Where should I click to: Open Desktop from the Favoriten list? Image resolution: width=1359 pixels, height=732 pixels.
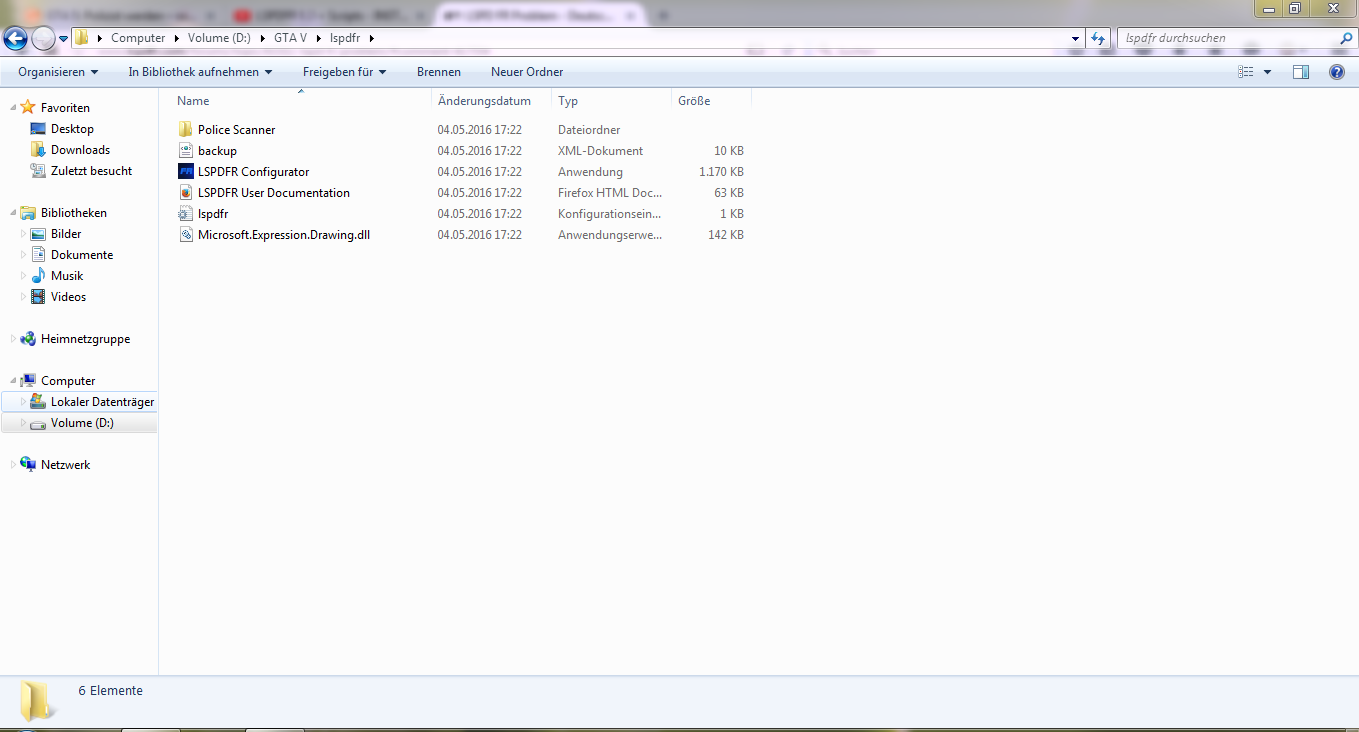click(x=72, y=129)
